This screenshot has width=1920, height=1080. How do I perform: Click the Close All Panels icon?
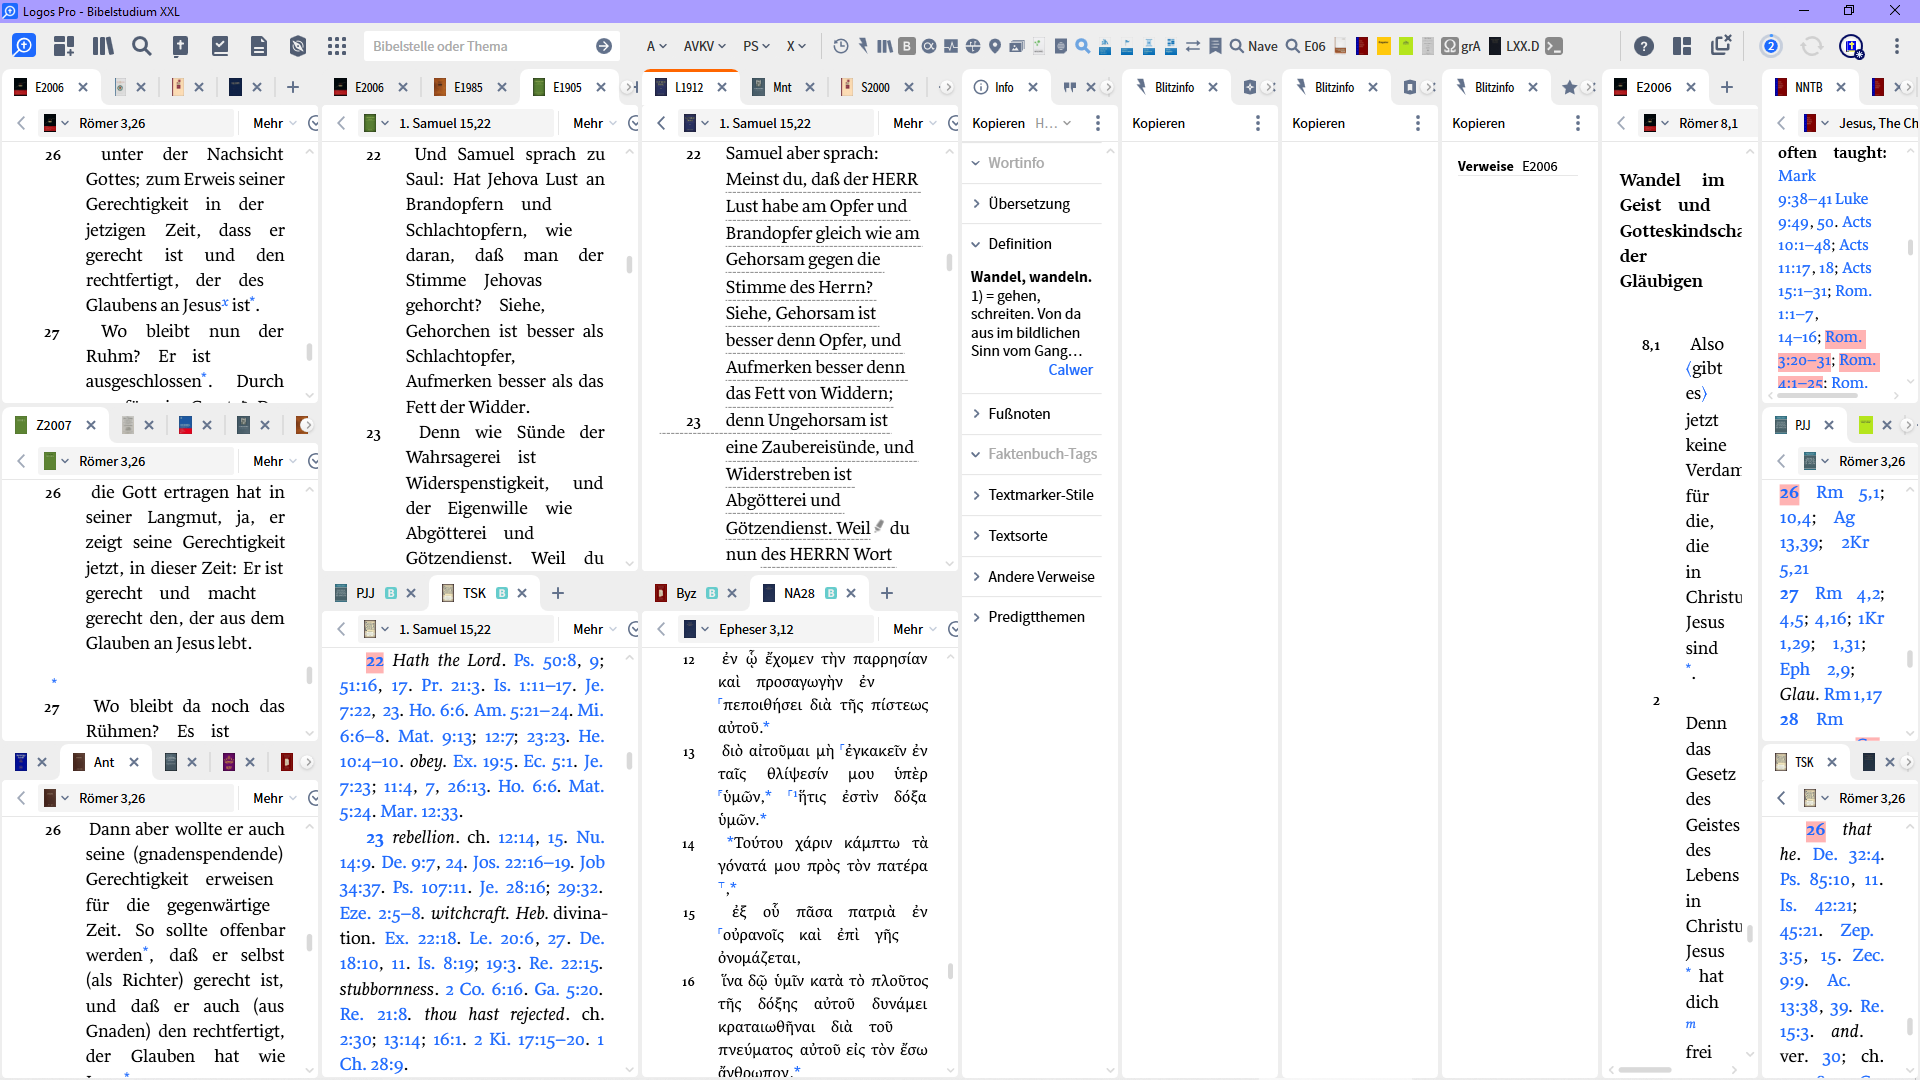(1721, 46)
